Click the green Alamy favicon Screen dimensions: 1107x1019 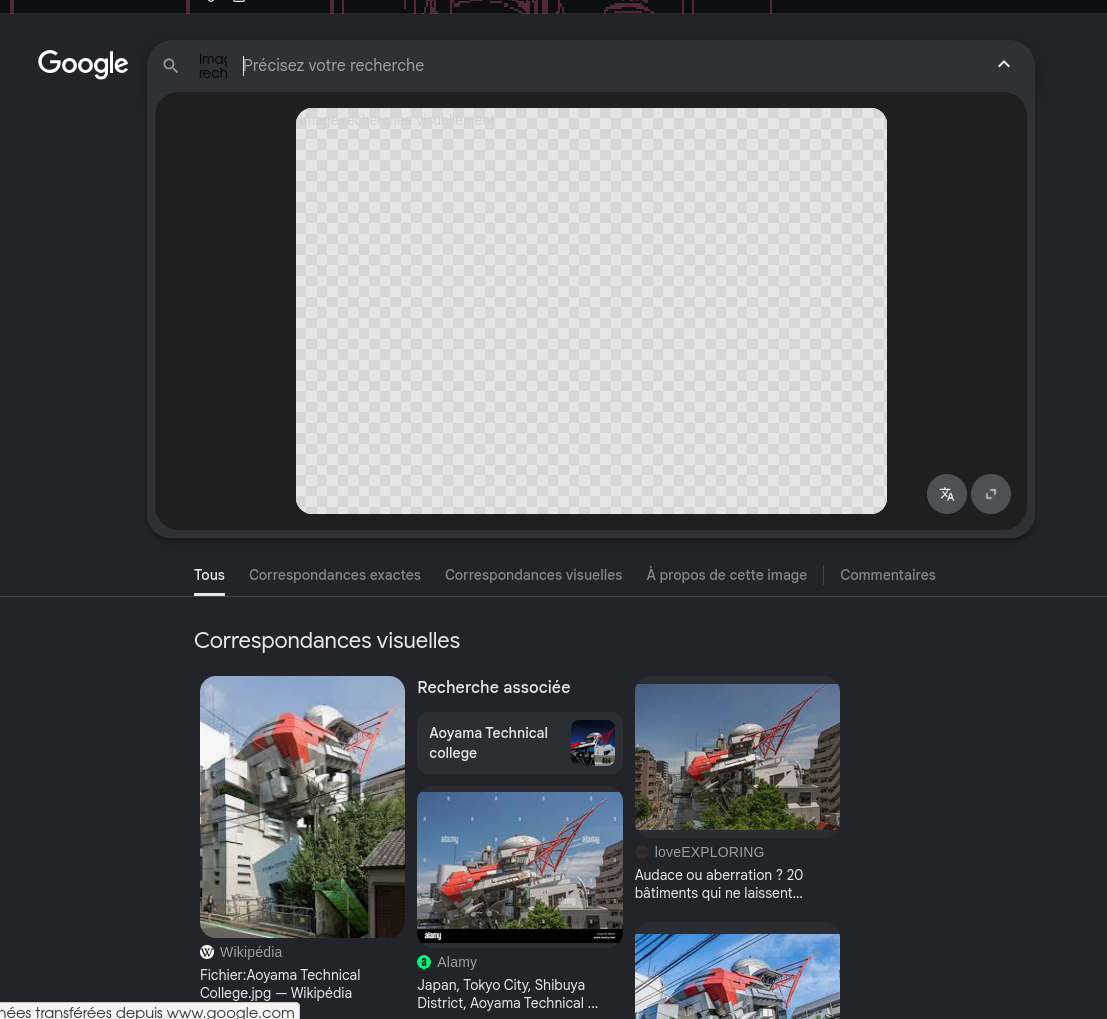(424, 962)
